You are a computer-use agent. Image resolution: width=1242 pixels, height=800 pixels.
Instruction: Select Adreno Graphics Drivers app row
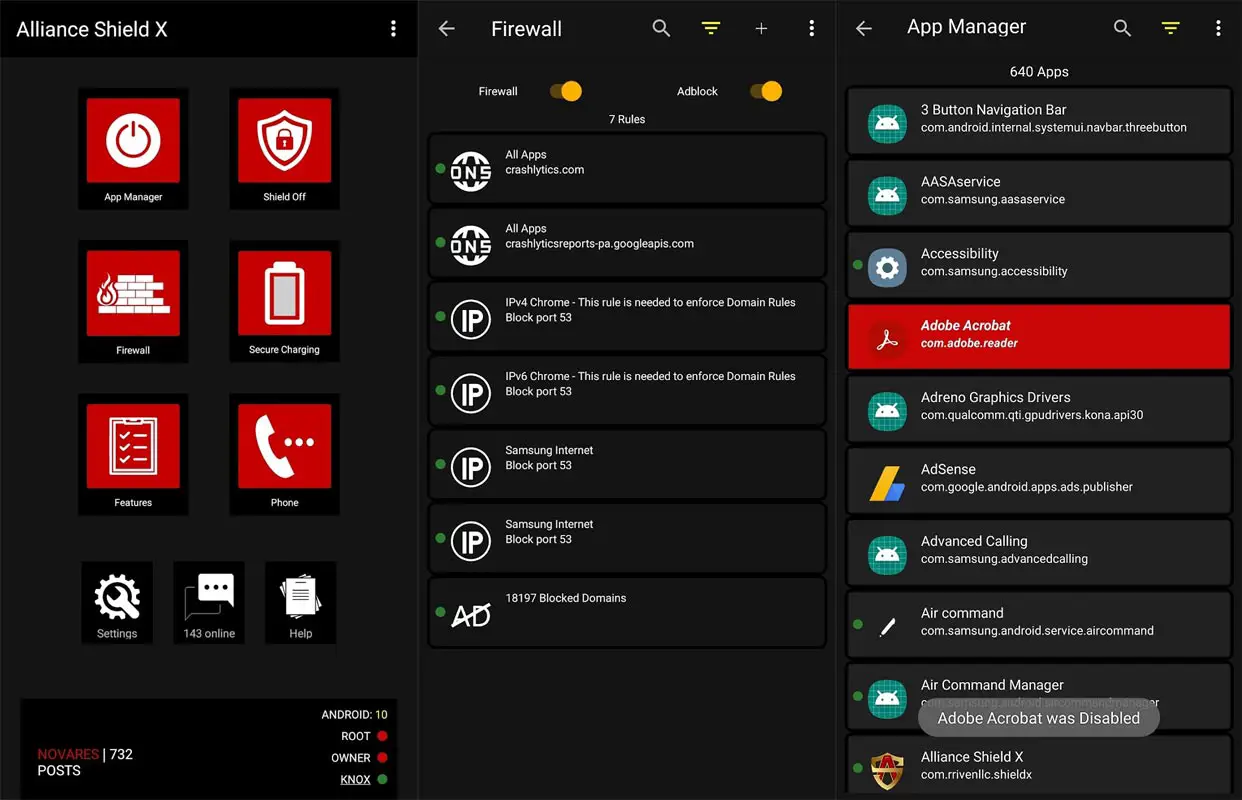pyautogui.click(x=1039, y=409)
